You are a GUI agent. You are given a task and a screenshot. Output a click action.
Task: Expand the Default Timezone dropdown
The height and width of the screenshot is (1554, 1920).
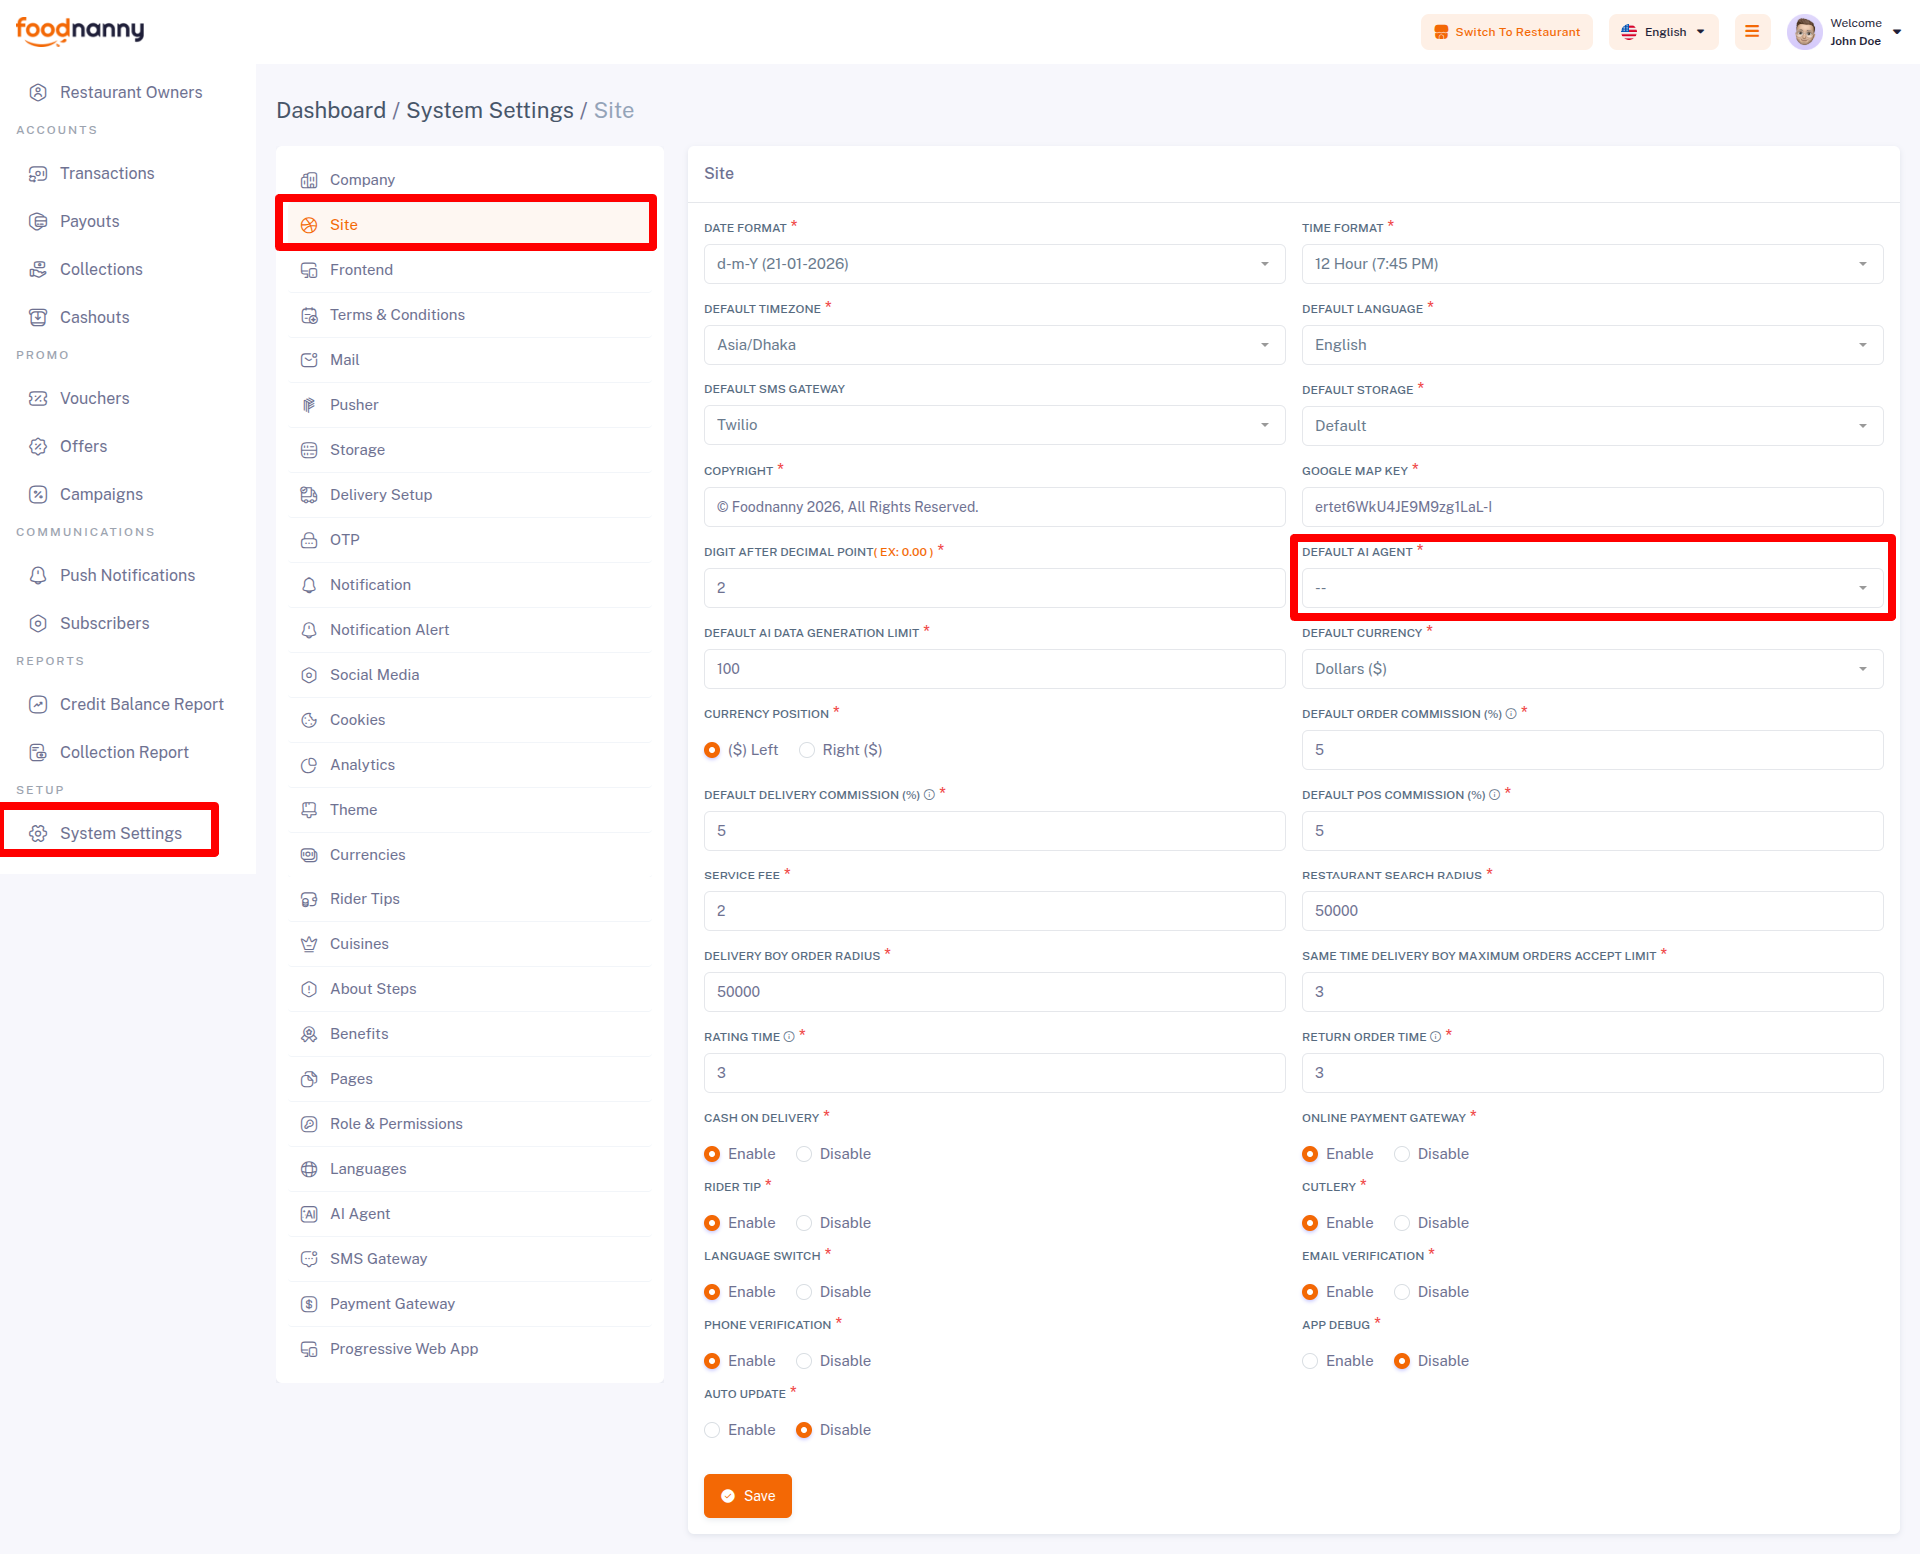pyautogui.click(x=994, y=345)
